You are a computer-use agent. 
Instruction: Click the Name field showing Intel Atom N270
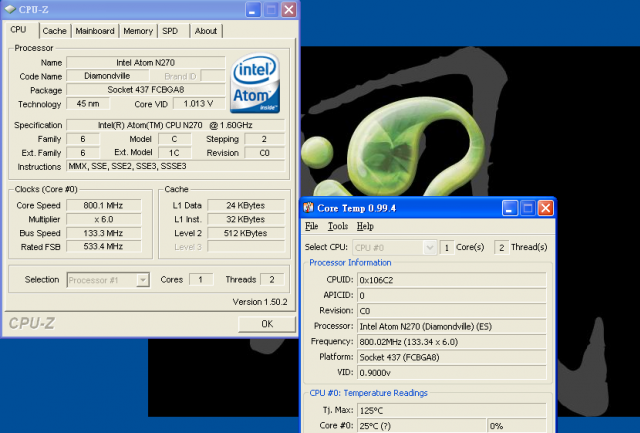click(x=146, y=62)
